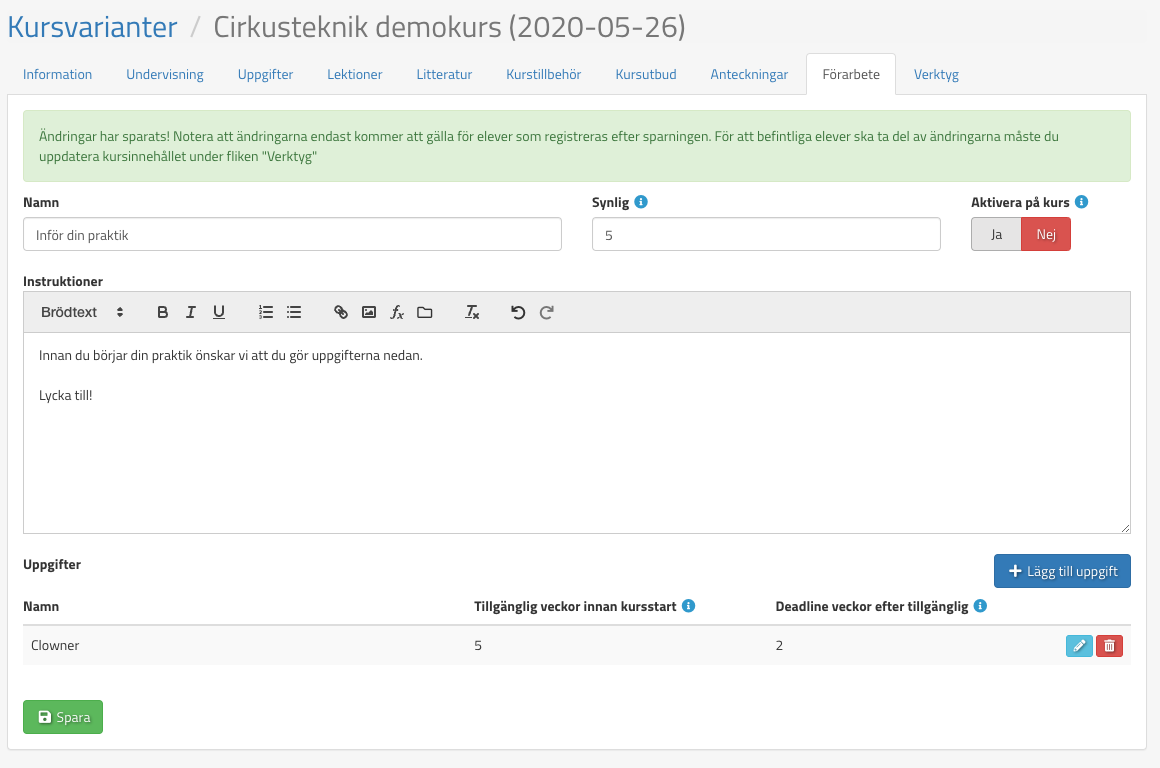
Task: Open the Brödtext paragraph style dropdown
Action: click(82, 312)
